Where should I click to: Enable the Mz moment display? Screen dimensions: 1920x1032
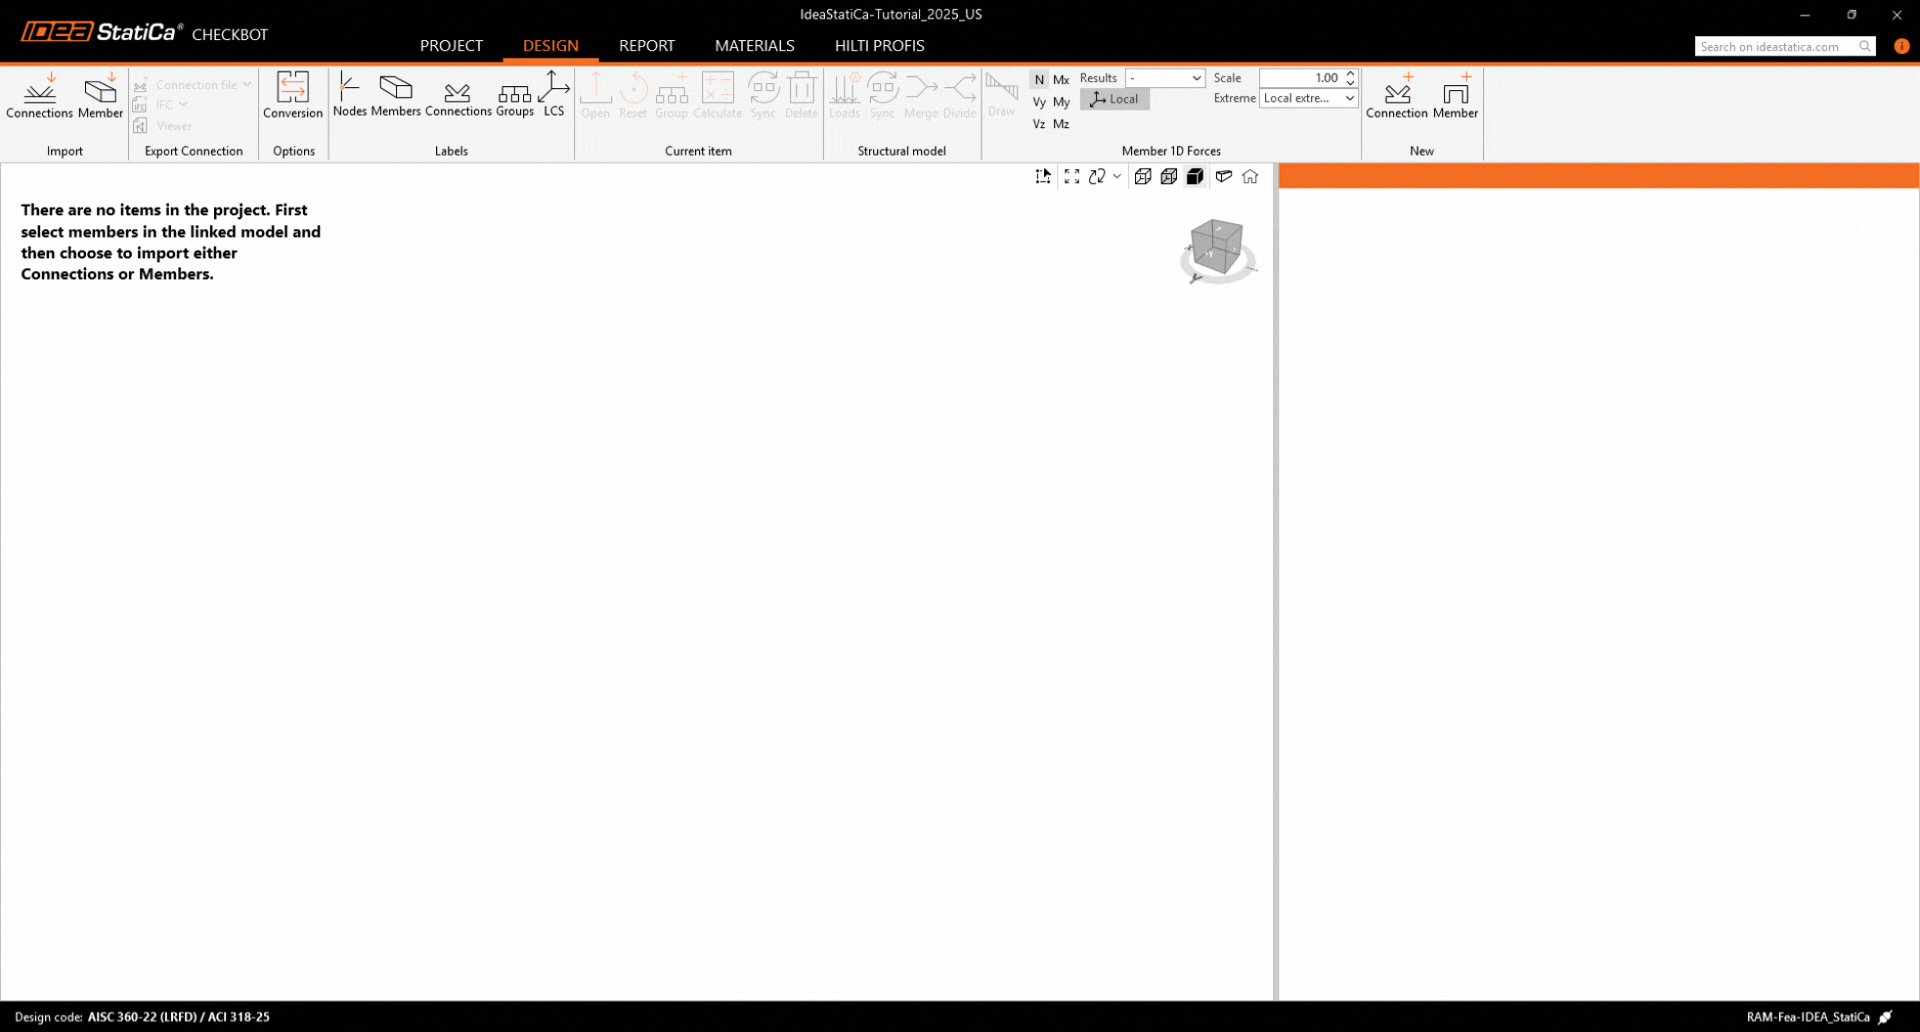click(x=1061, y=124)
